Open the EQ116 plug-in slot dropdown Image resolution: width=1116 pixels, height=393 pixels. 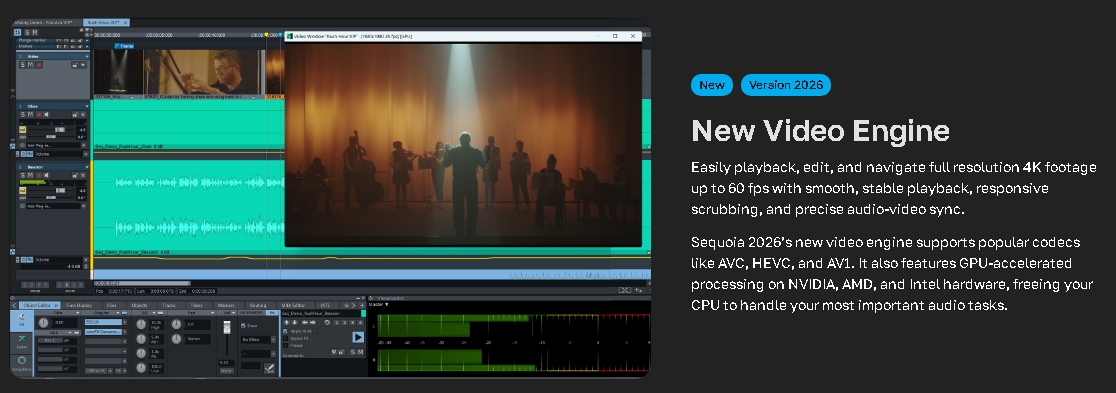(x=125, y=322)
